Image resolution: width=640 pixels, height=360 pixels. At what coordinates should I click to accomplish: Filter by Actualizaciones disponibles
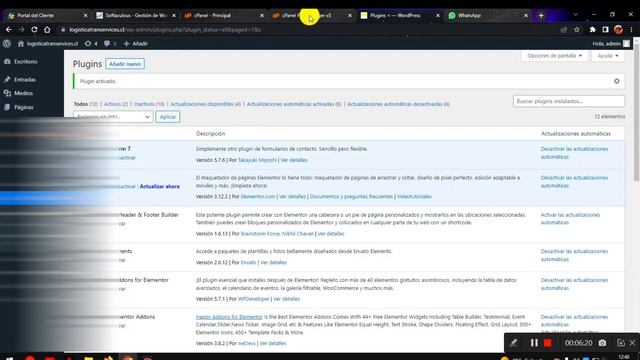pyautogui.click(x=206, y=104)
